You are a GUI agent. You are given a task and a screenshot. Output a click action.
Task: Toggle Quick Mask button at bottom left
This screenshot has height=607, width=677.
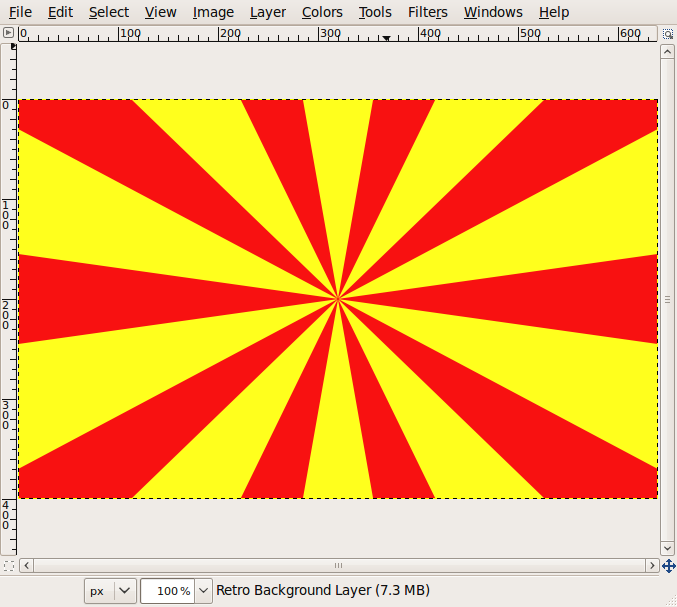pos(9,566)
